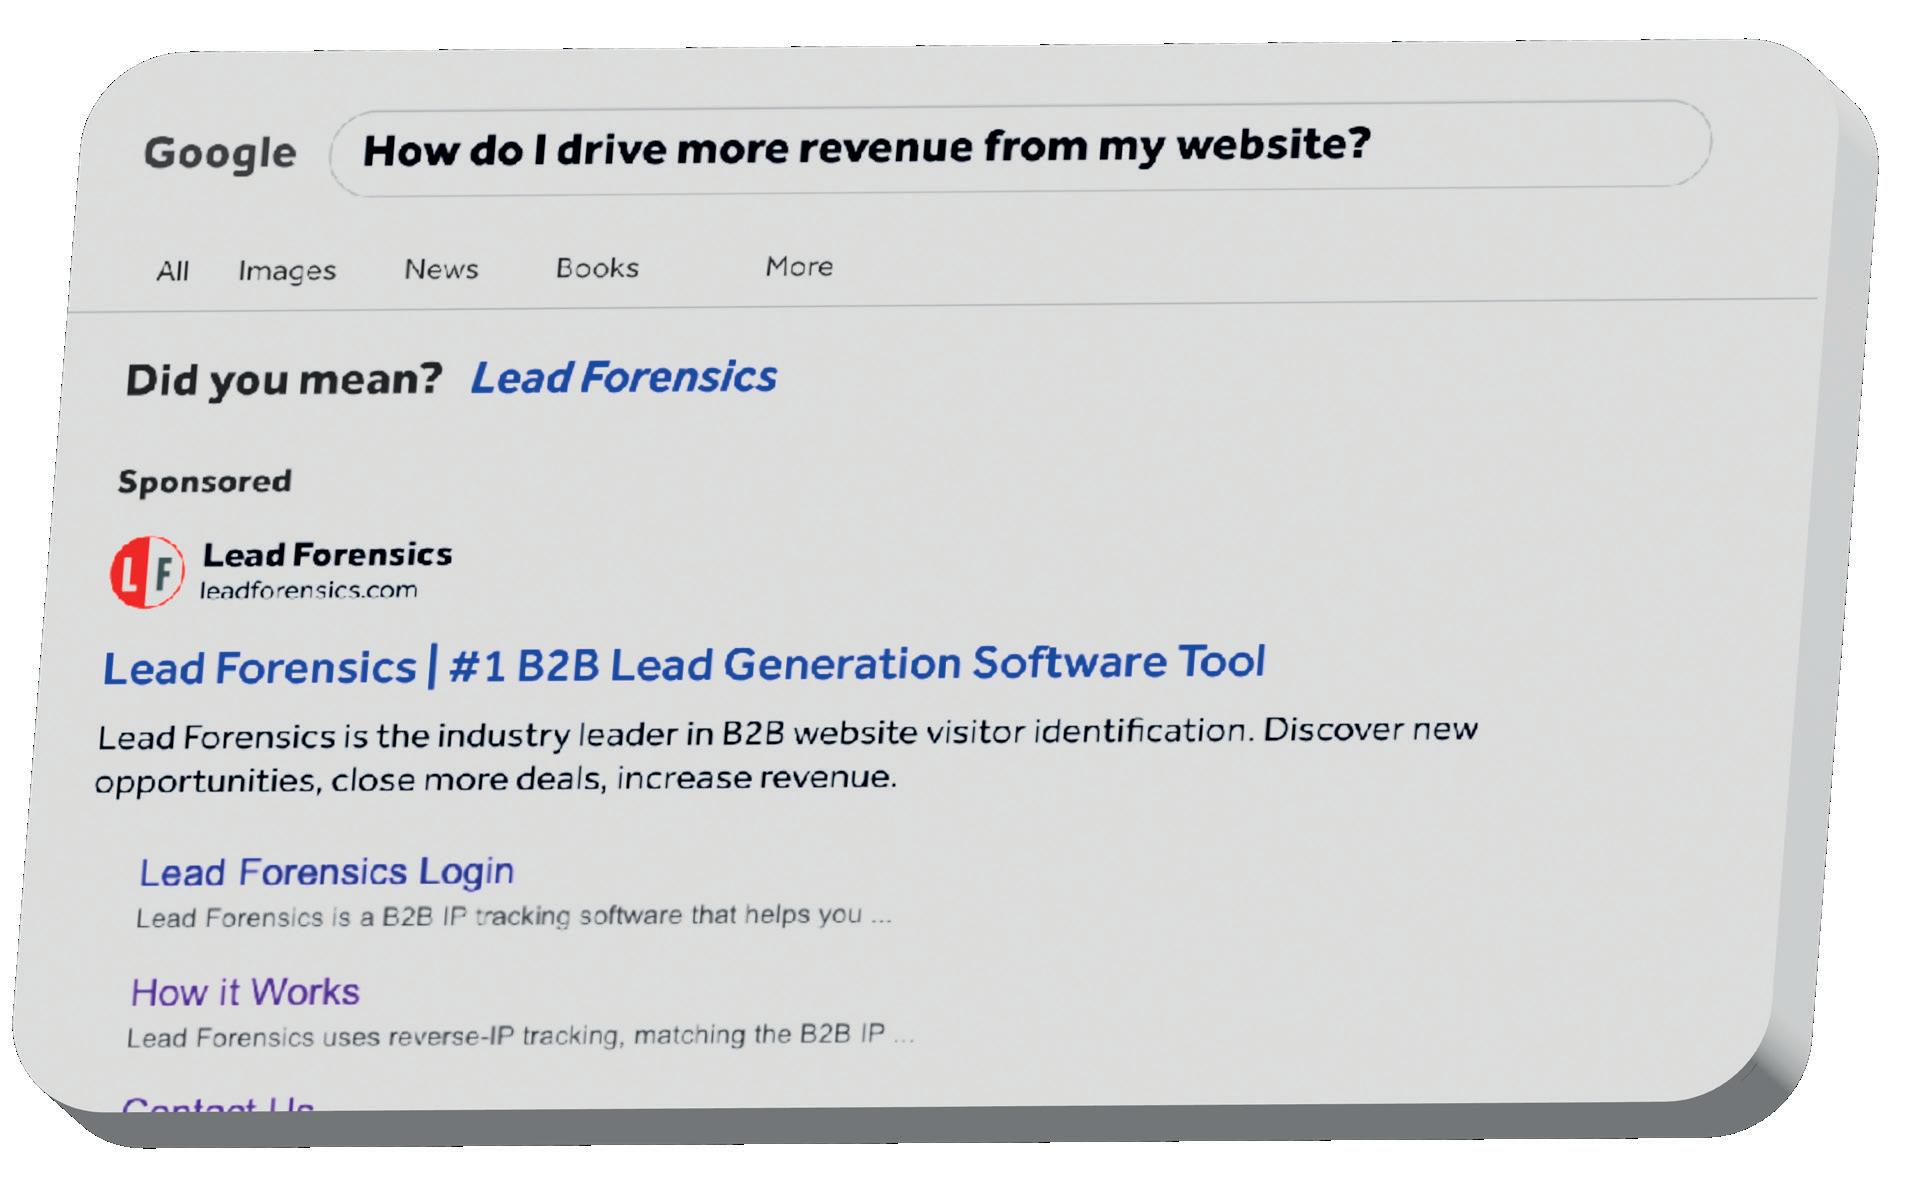Click the 'industry leader in B2B website' description

(786, 756)
